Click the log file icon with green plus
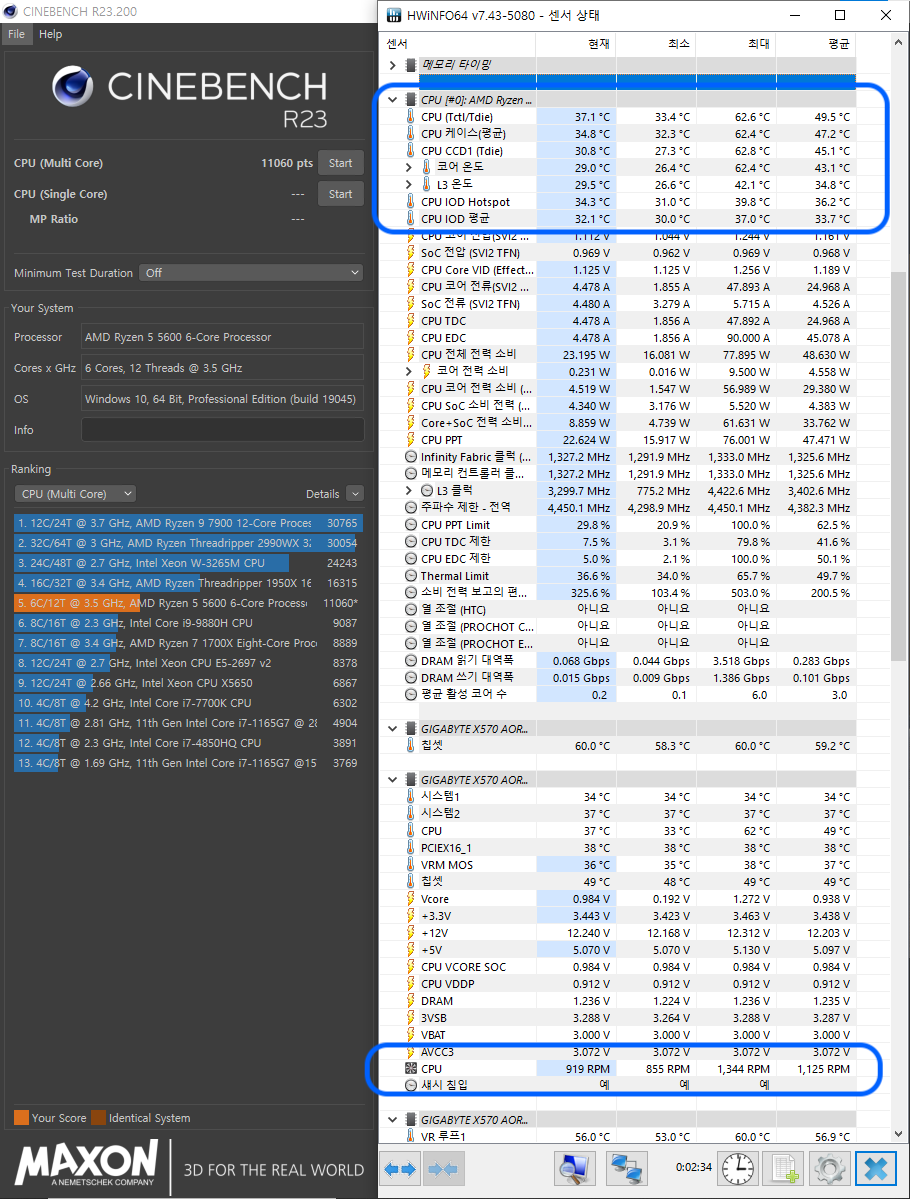 click(784, 1169)
